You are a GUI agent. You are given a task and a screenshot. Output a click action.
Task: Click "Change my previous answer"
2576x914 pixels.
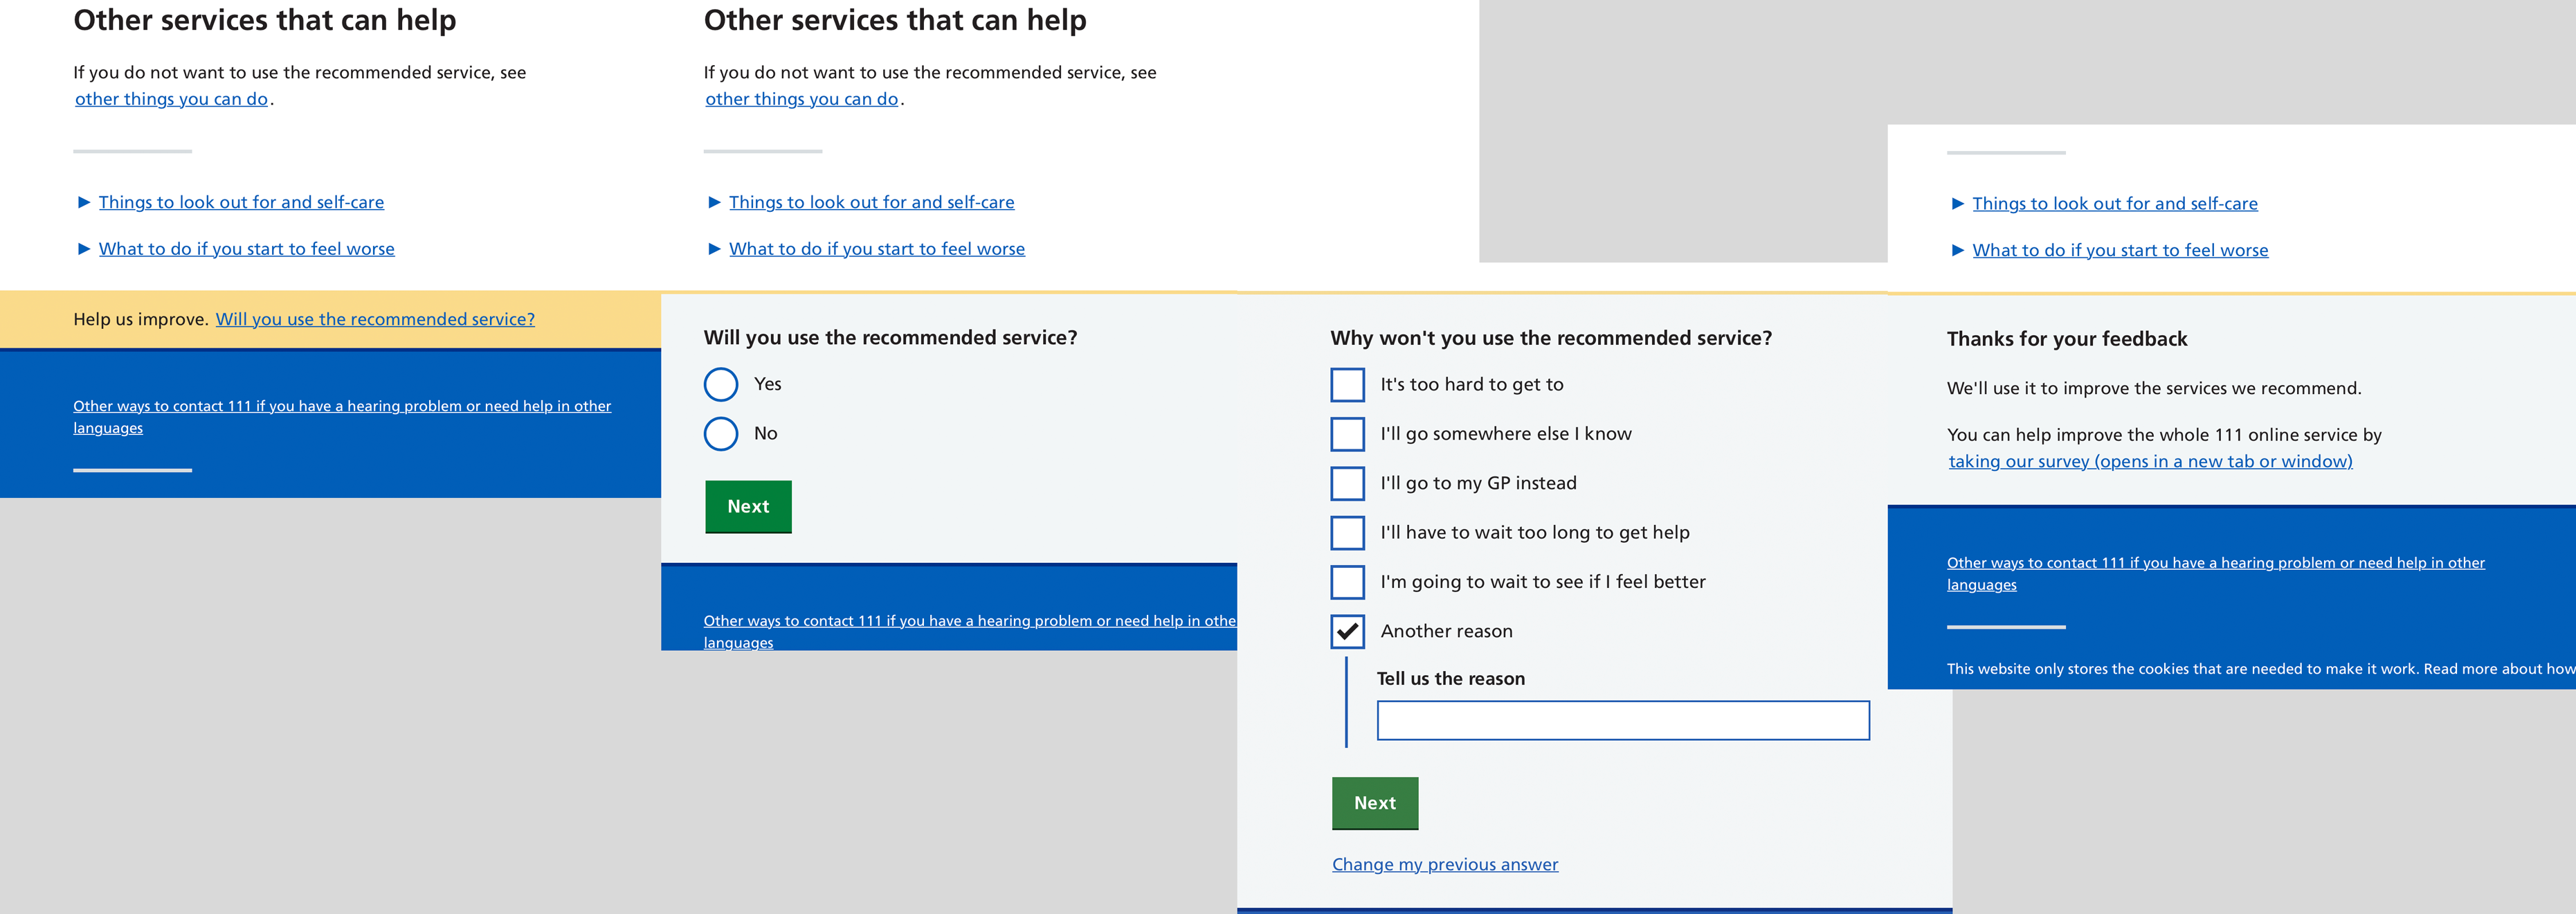tap(1444, 863)
